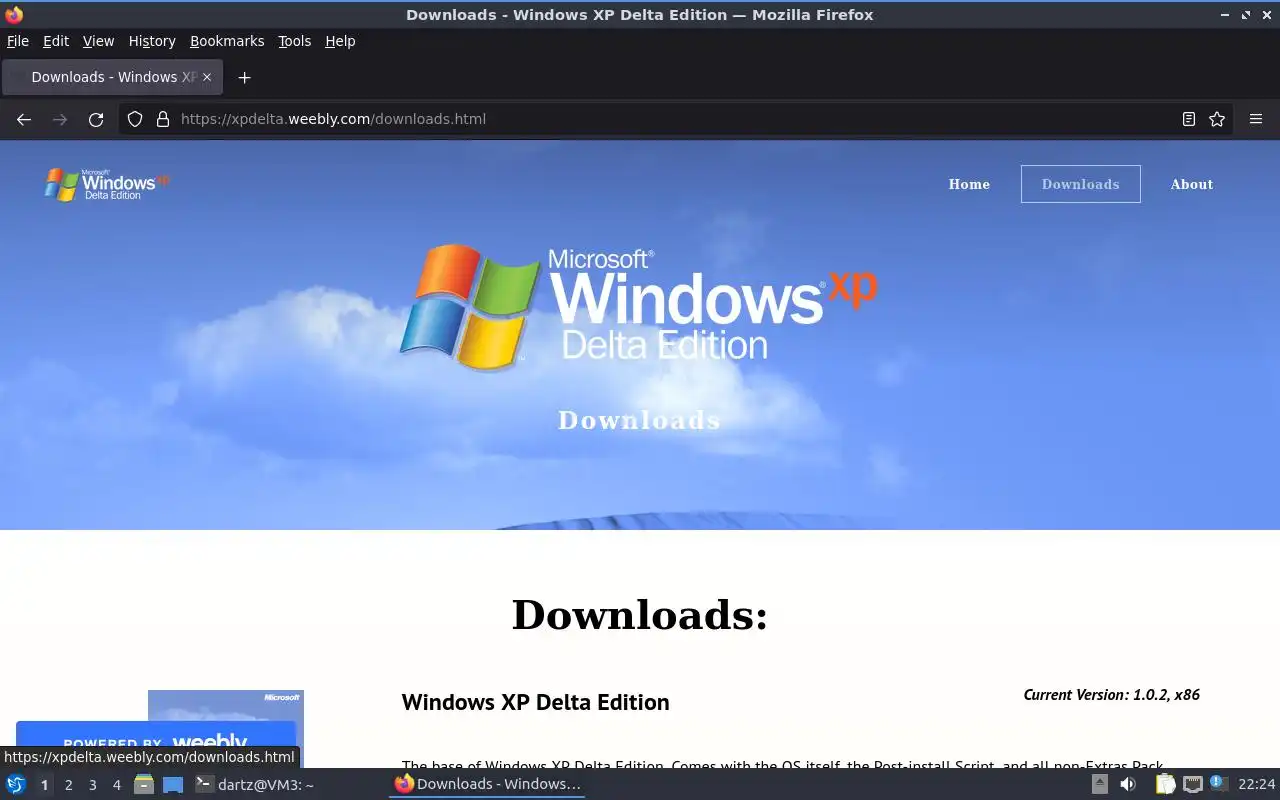The height and width of the screenshot is (800, 1280).
Task: Open the Firefox hamburger application menu
Action: click(1256, 119)
